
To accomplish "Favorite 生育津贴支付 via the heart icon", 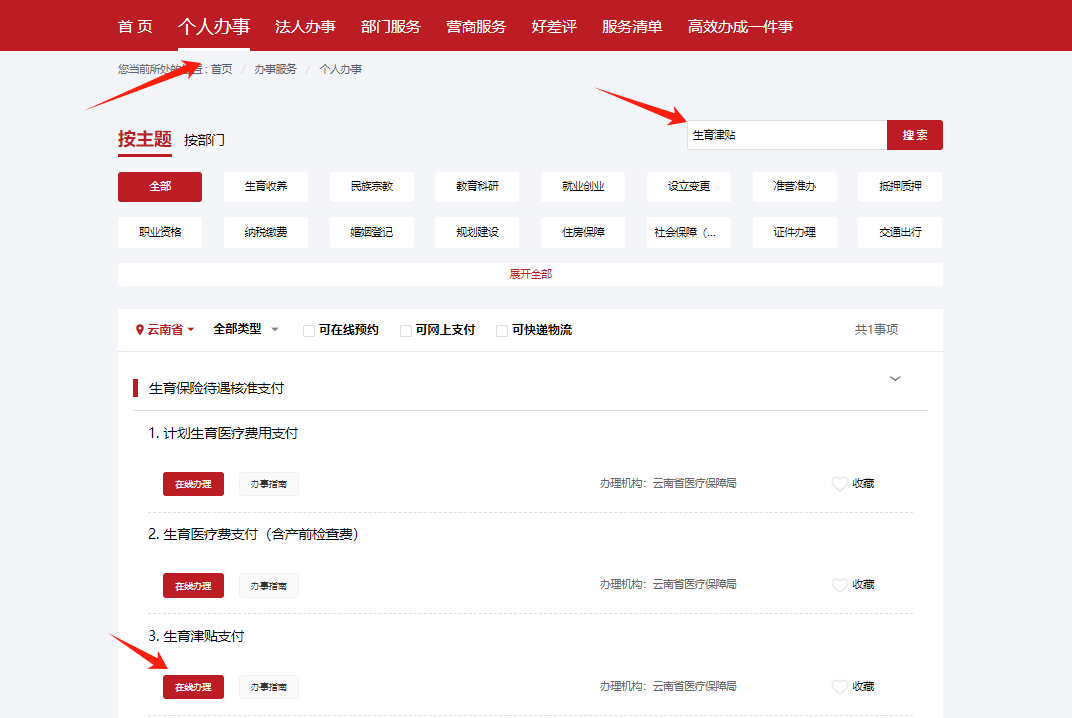I will (840, 686).
